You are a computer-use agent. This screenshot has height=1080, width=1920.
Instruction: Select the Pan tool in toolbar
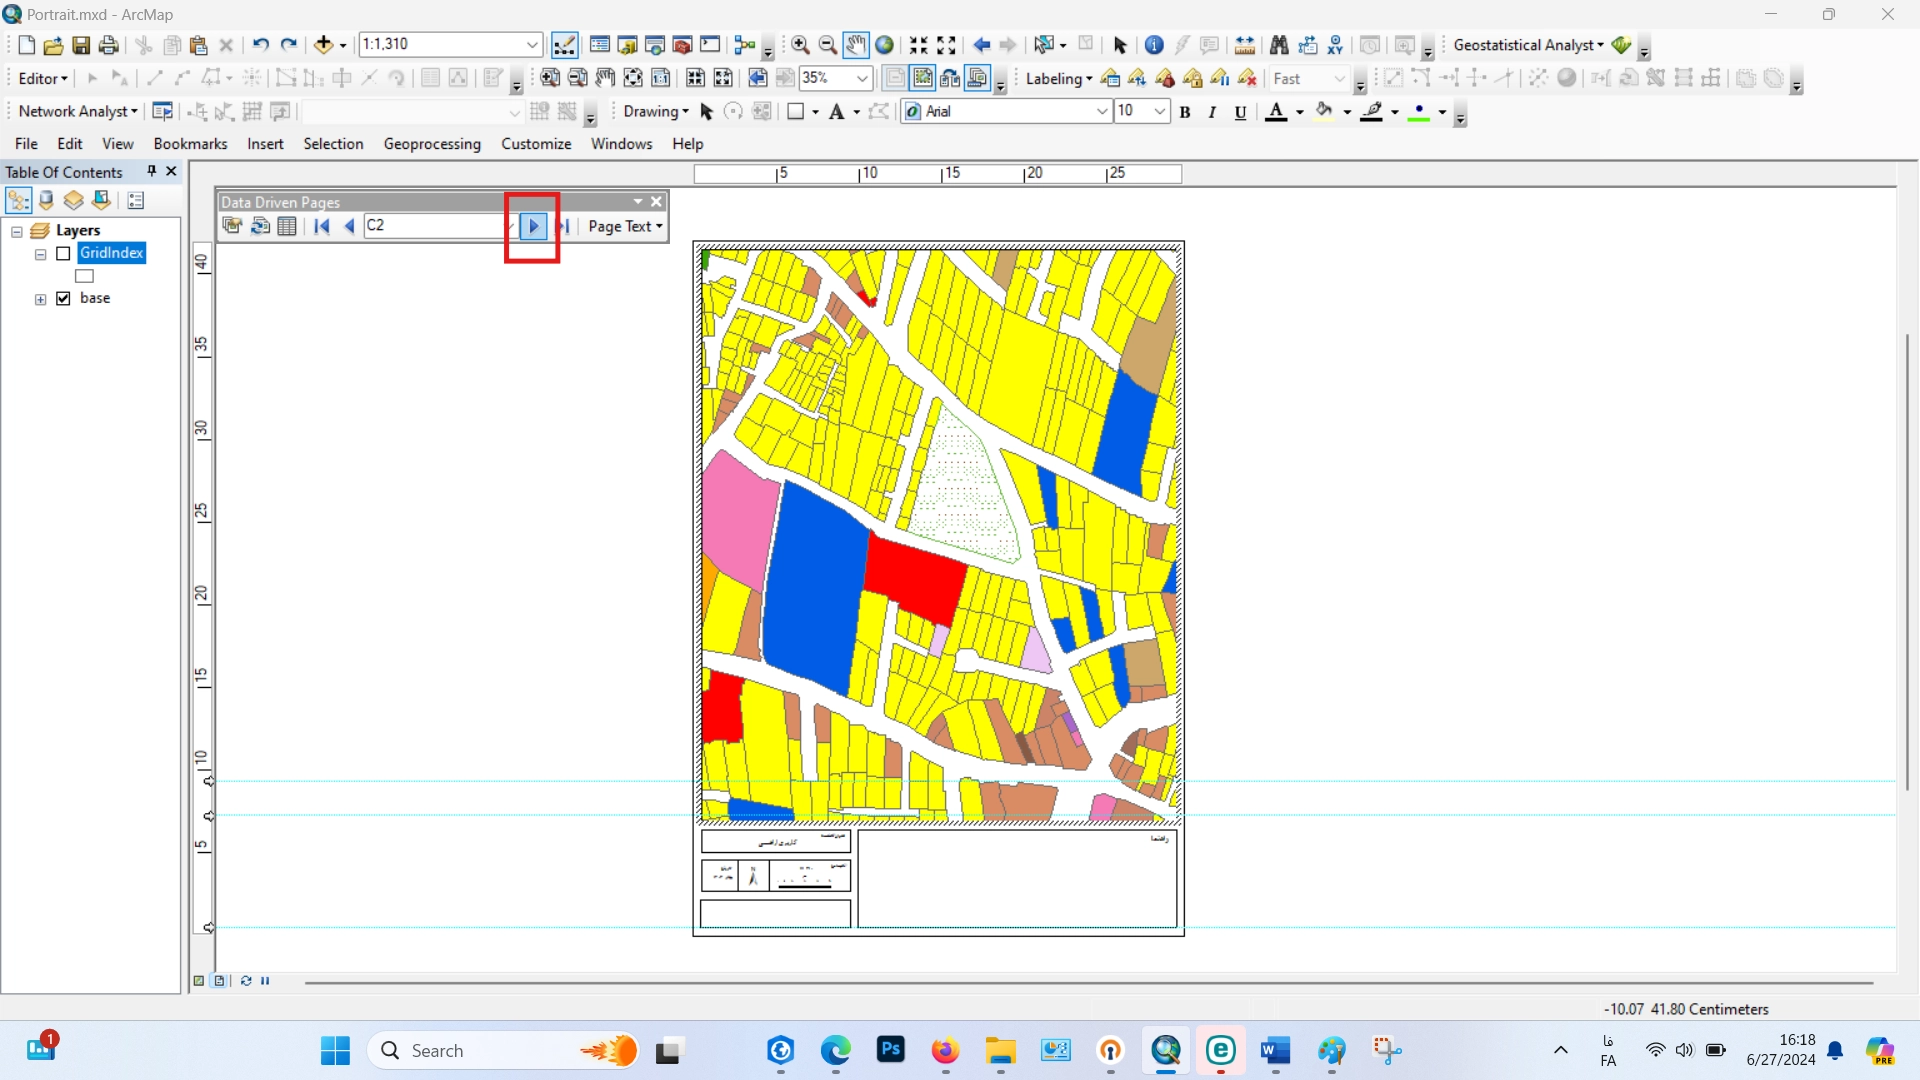pyautogui.click(x=856, y=44)
